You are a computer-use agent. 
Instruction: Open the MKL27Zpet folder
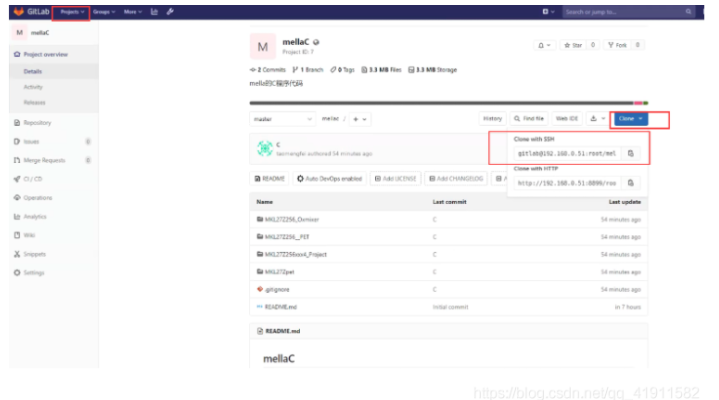pos(279,272)
